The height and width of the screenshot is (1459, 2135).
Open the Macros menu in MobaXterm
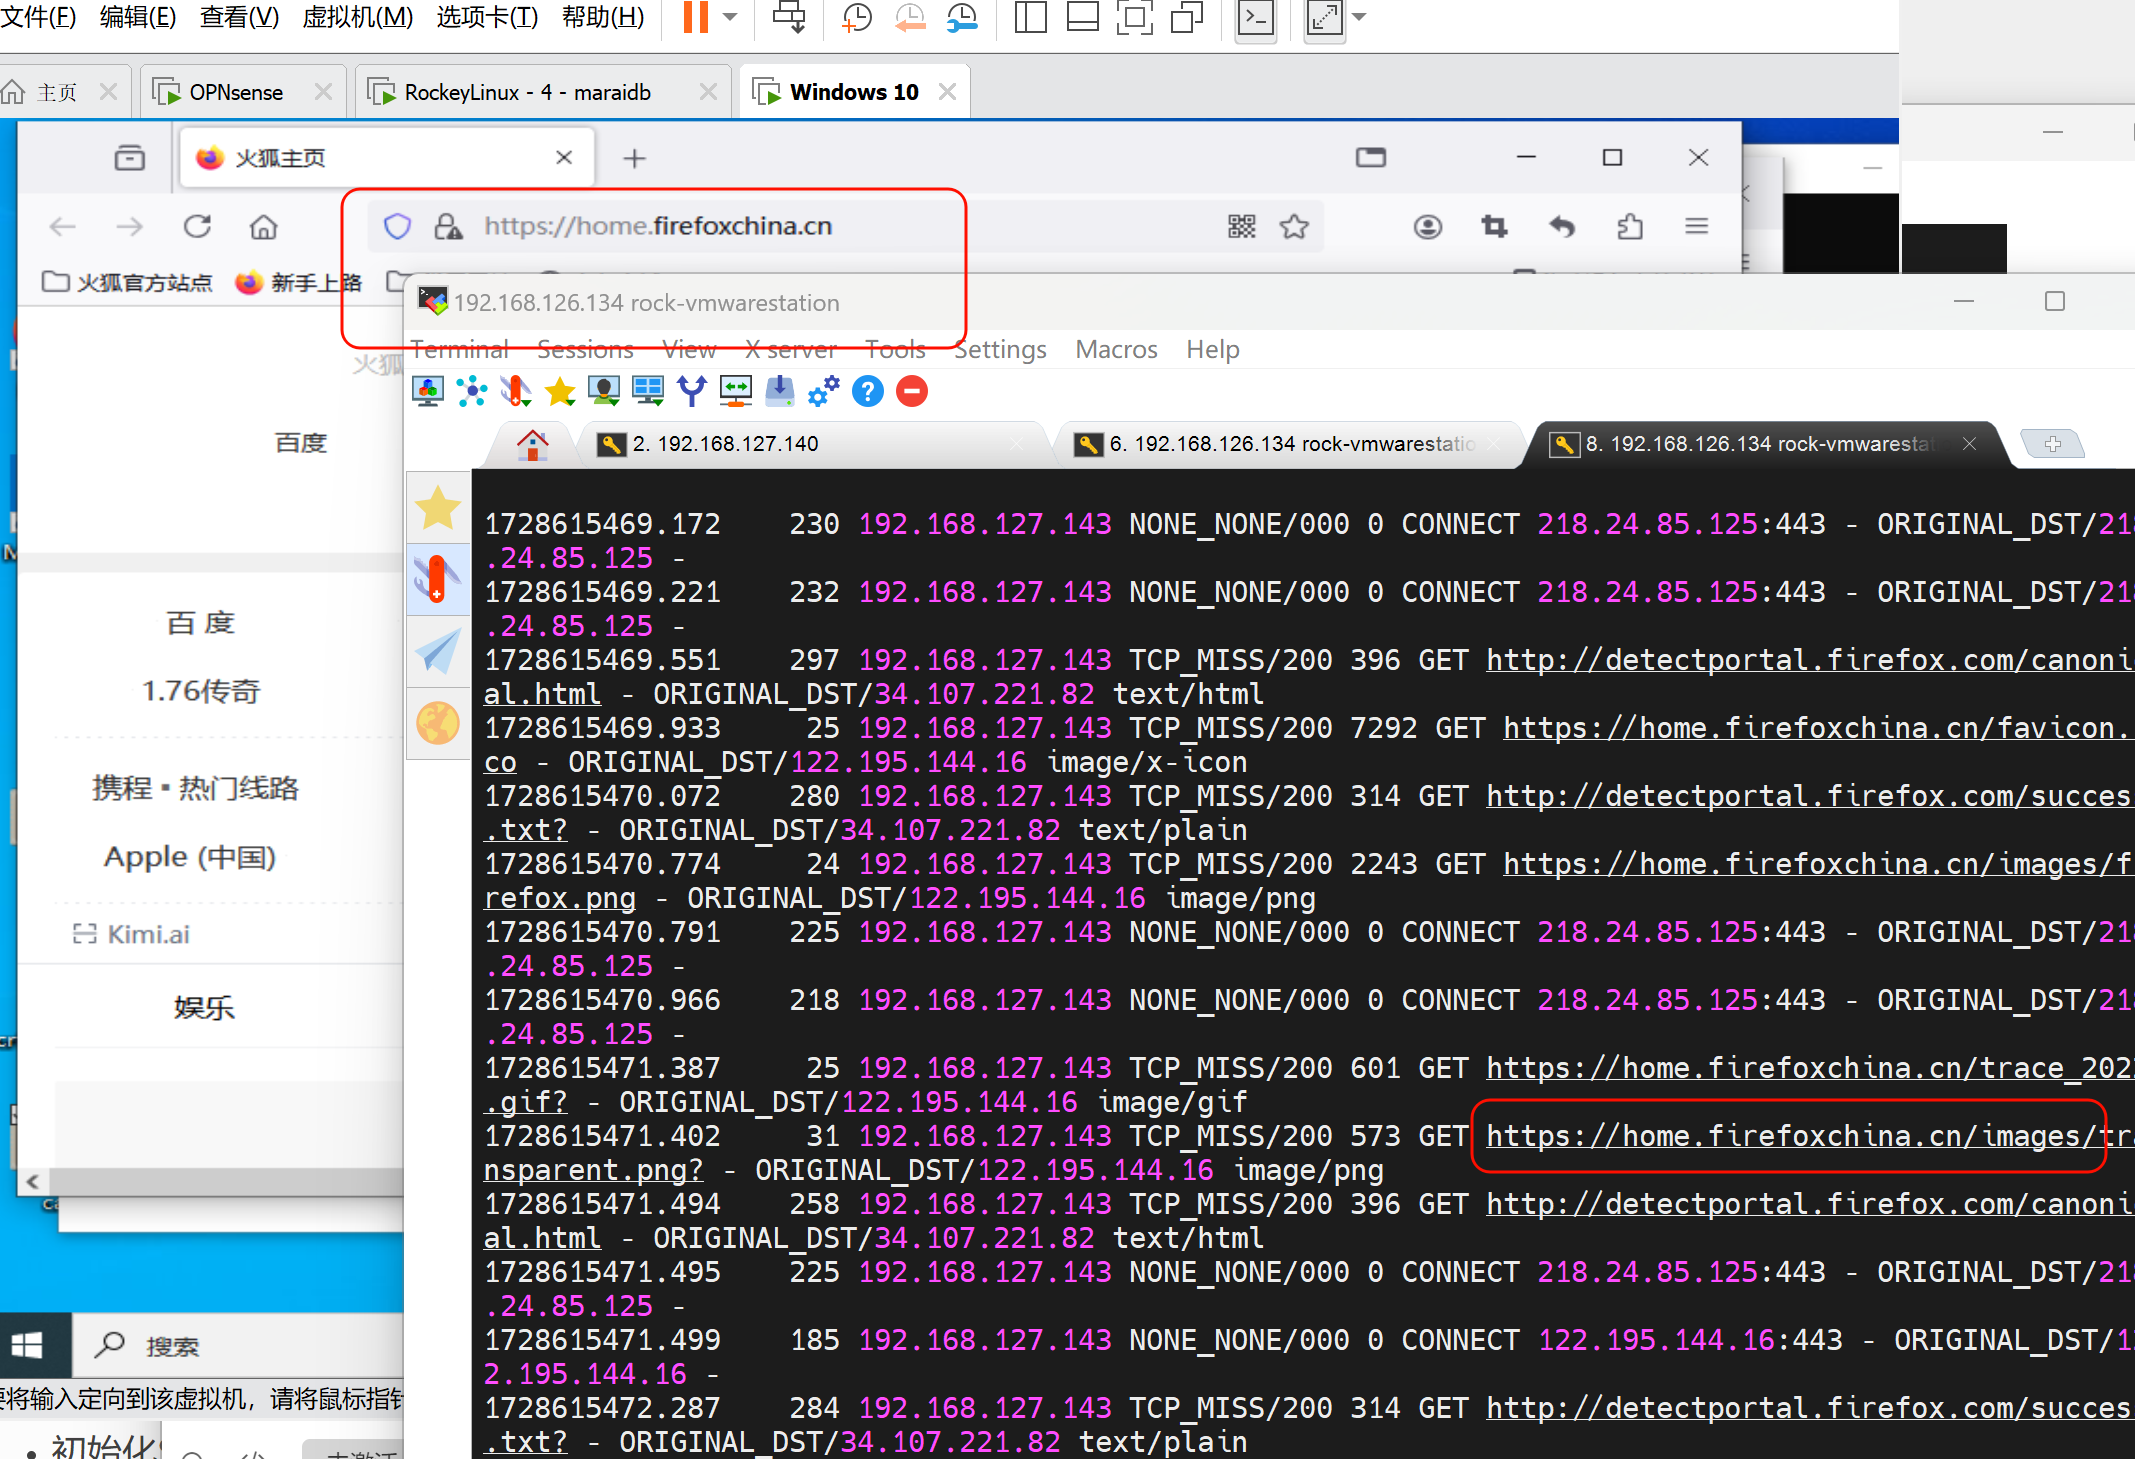point(1116,349)
